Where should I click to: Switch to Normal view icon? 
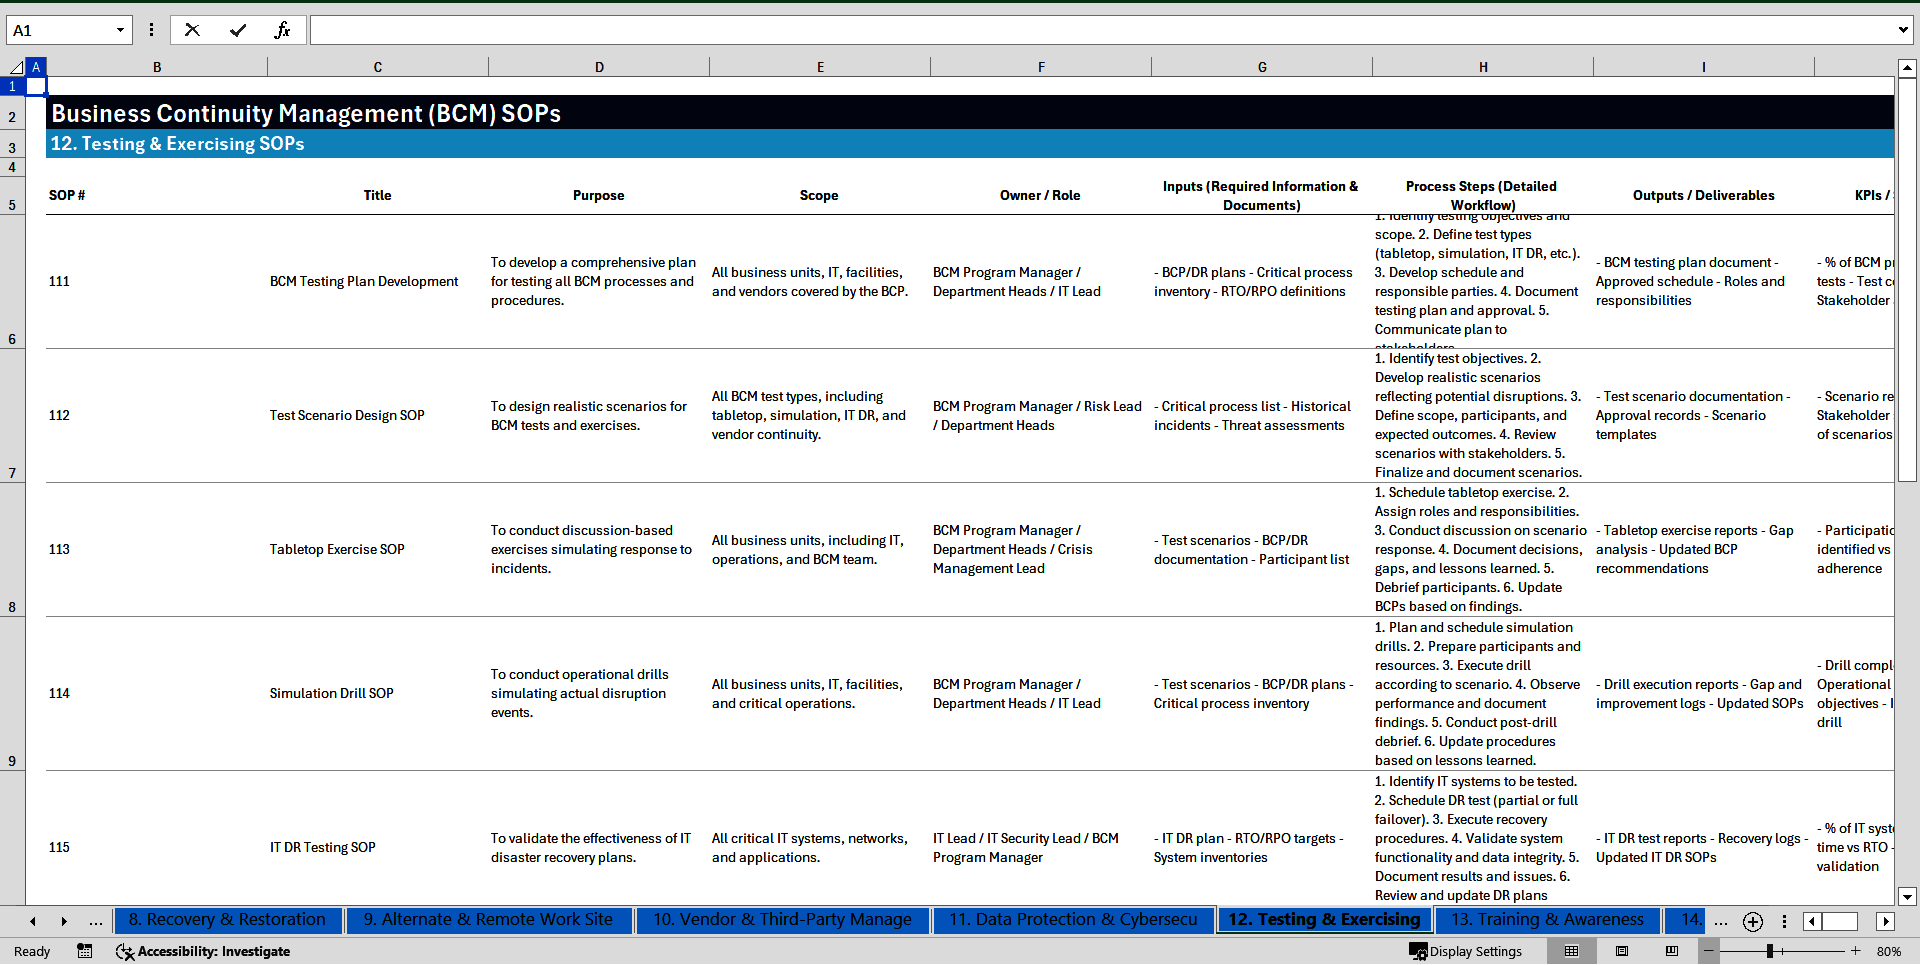click(x=1571, y=951)
